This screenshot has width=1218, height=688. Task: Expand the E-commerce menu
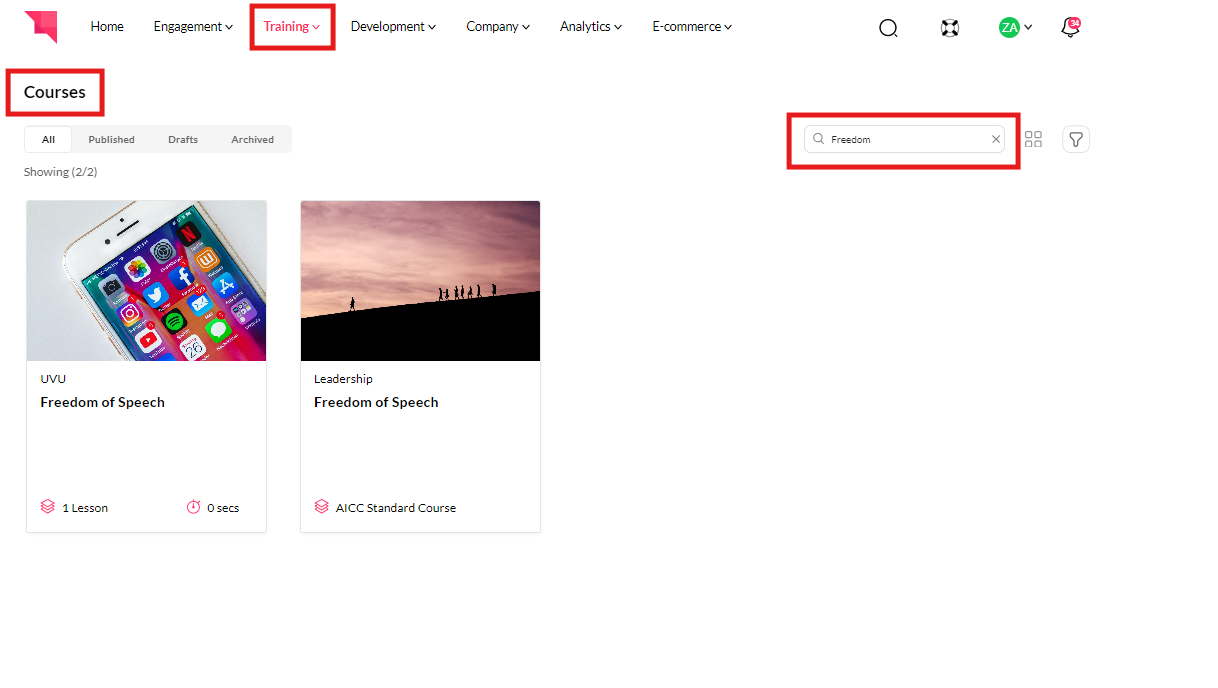692,27
